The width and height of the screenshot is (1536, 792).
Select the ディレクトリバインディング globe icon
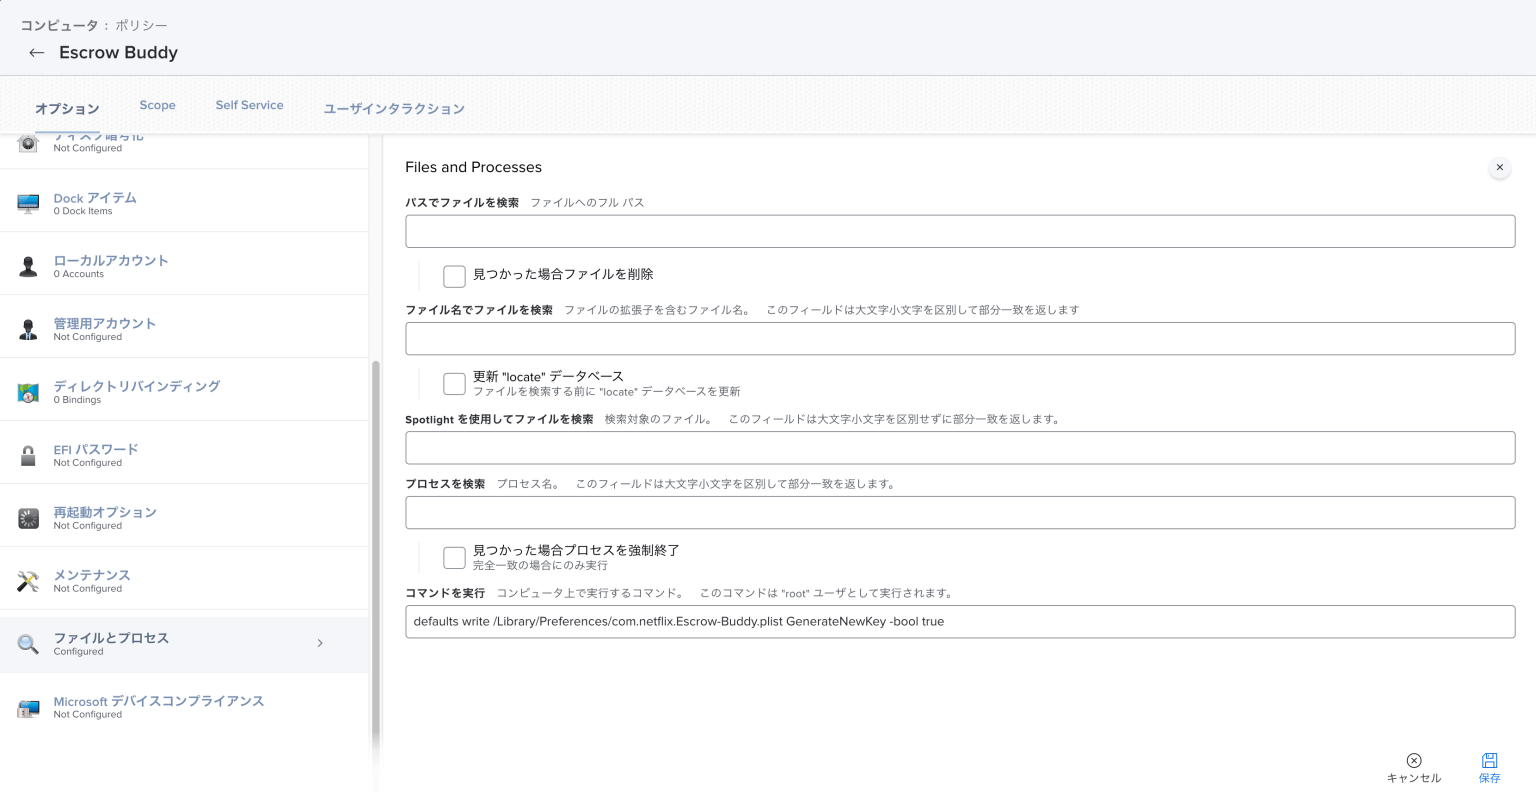[x=27, y=391]
